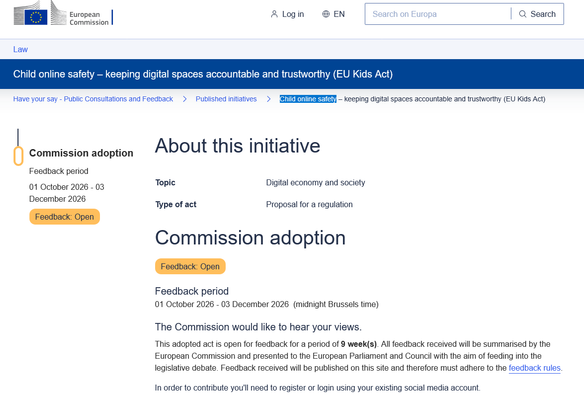The width and height of the screenshot is (584, 395).
Task: Go to Published initiatives breadcrumb
Action: pos(226,99)
